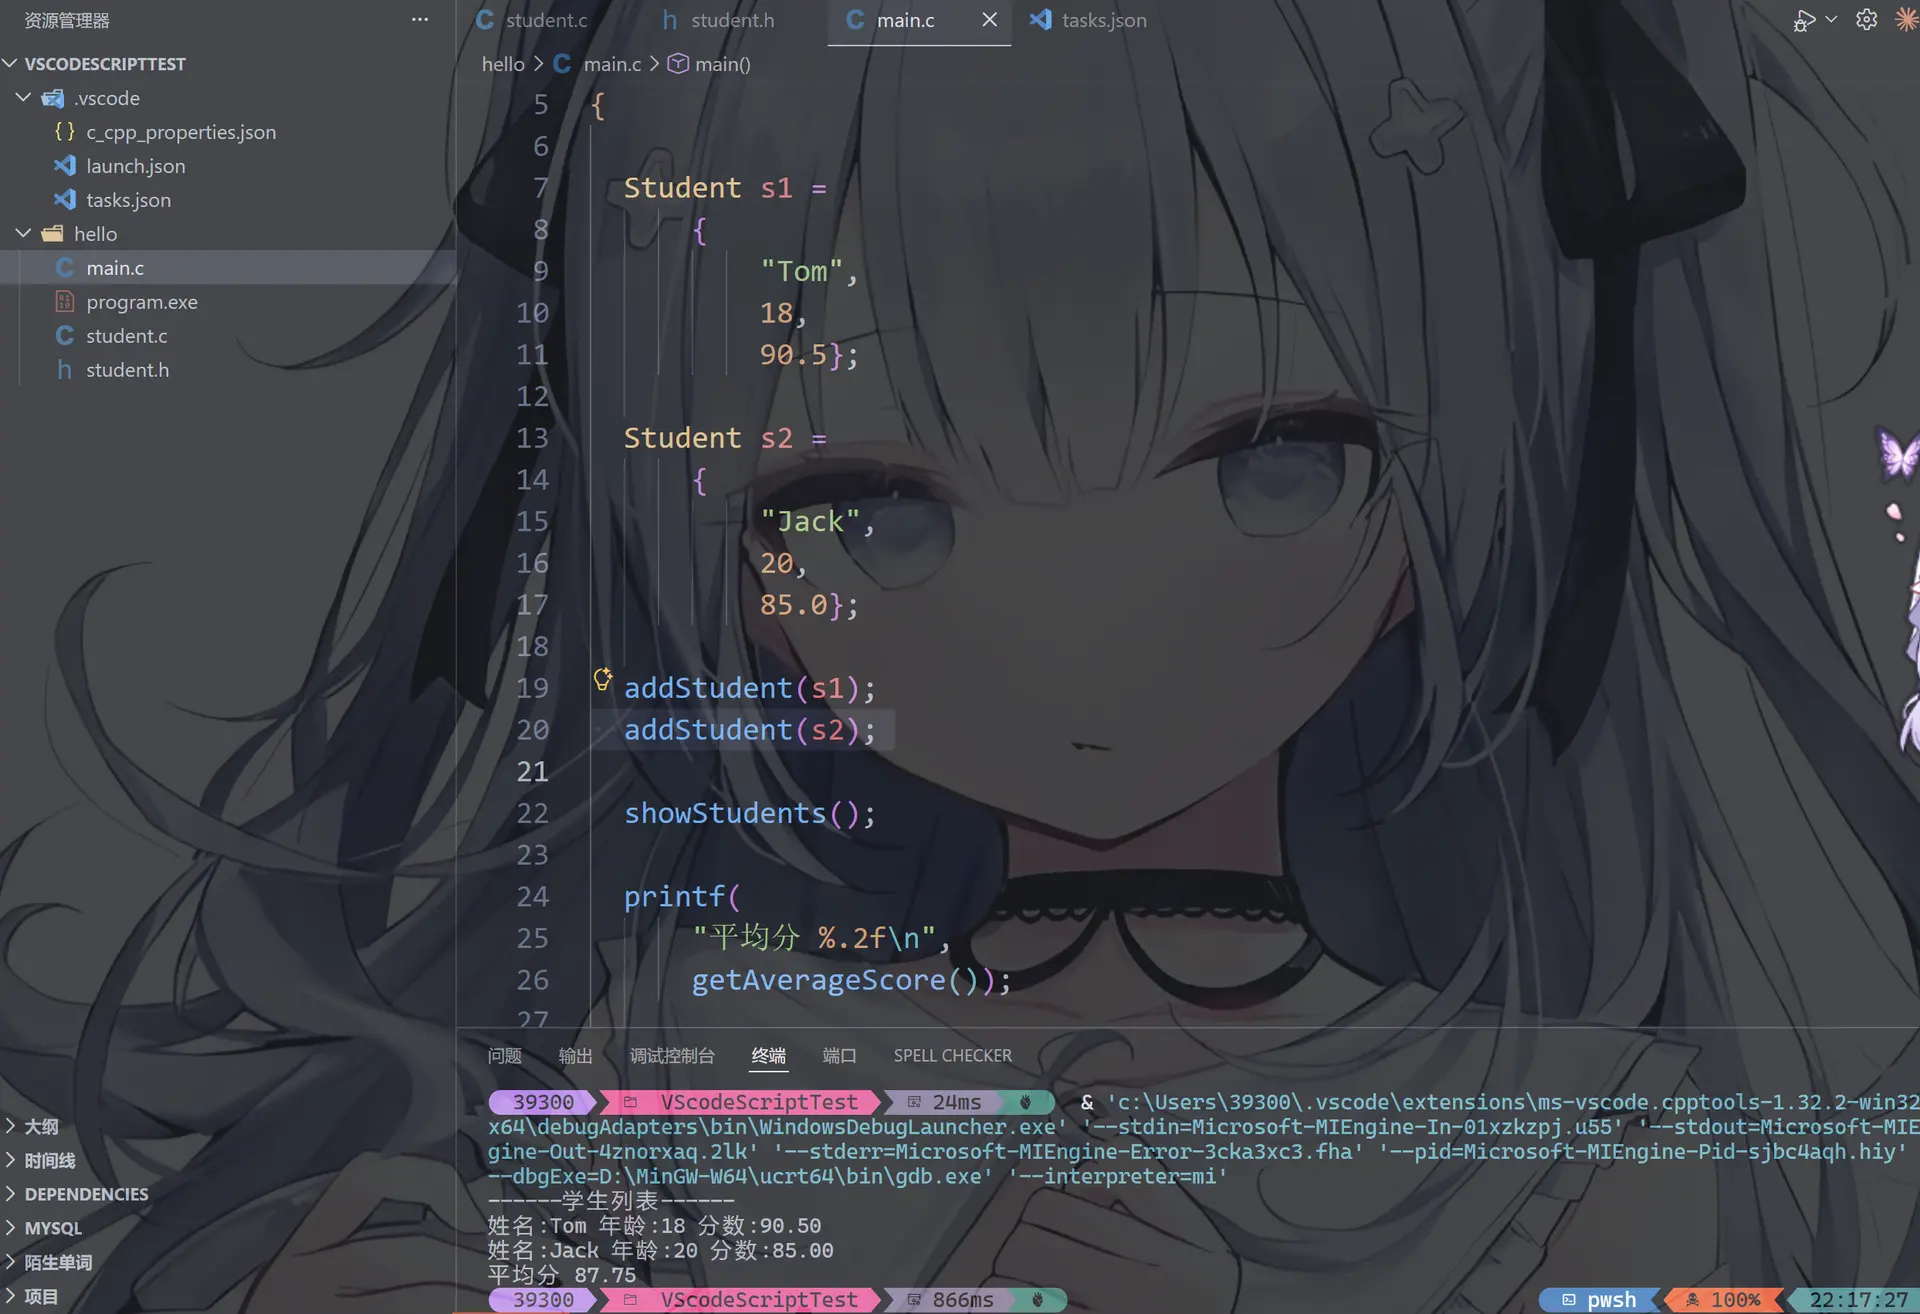Image resolution: width=1920 pixels, height=1314 pixels.
Task: Click the VS Code icon on tasks.json tab
Action: point(1040,20)
